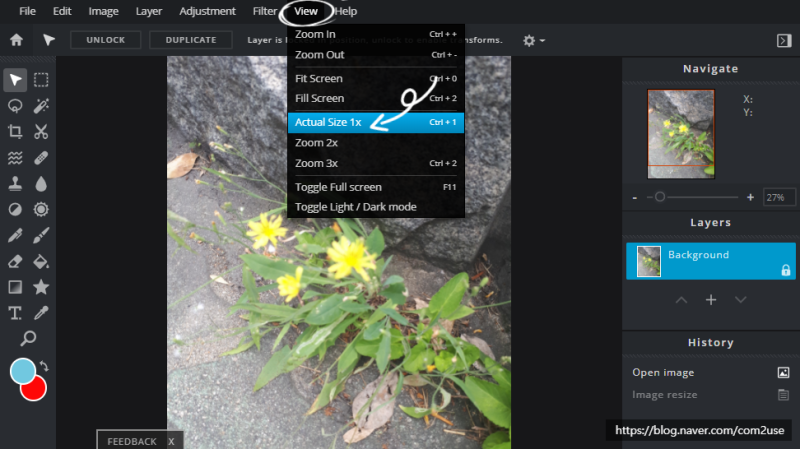The height and width of the screenshot is (449, 800).
Task: Select Zoom 2x
Action: click(x=376, y=143)
